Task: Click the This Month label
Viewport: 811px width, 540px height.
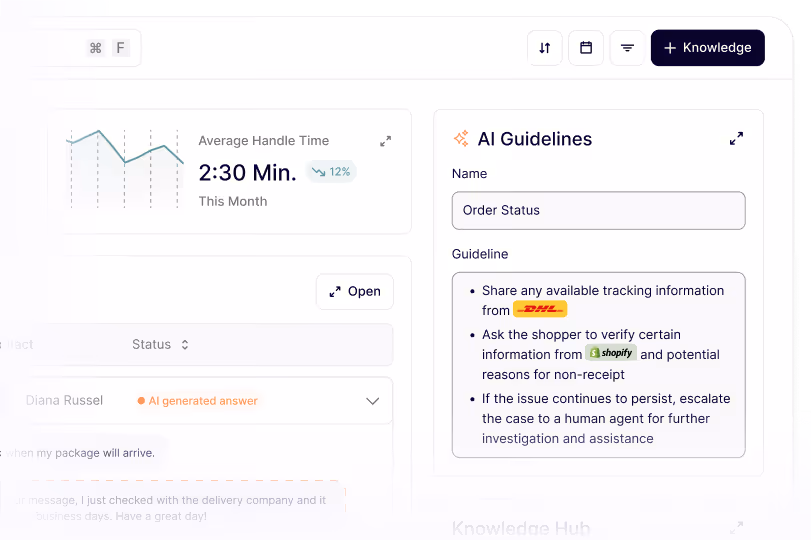Action: pyautogui.click(x=233, y=201)
